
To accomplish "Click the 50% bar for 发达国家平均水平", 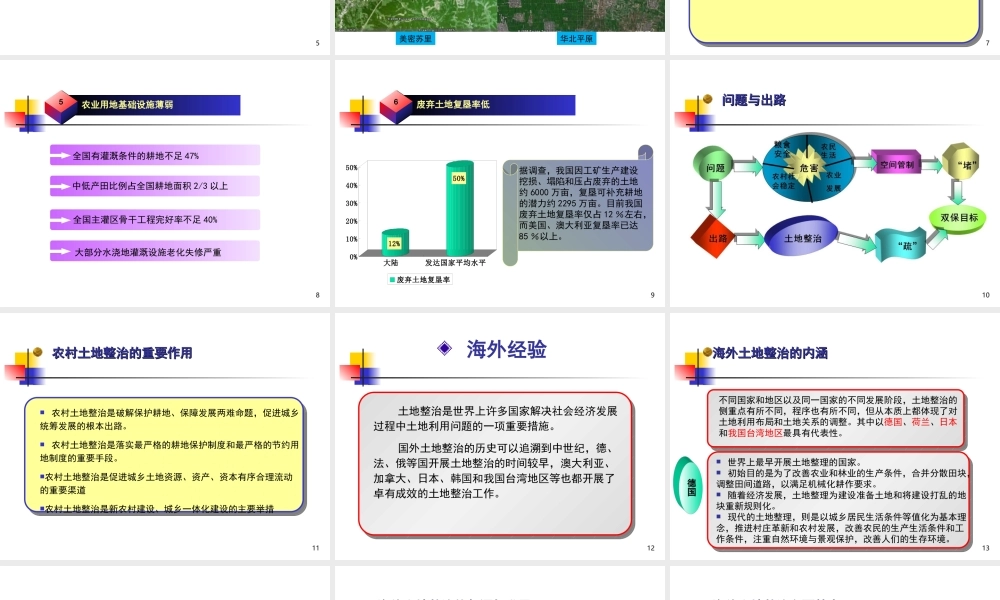I will tap(459, 208).
